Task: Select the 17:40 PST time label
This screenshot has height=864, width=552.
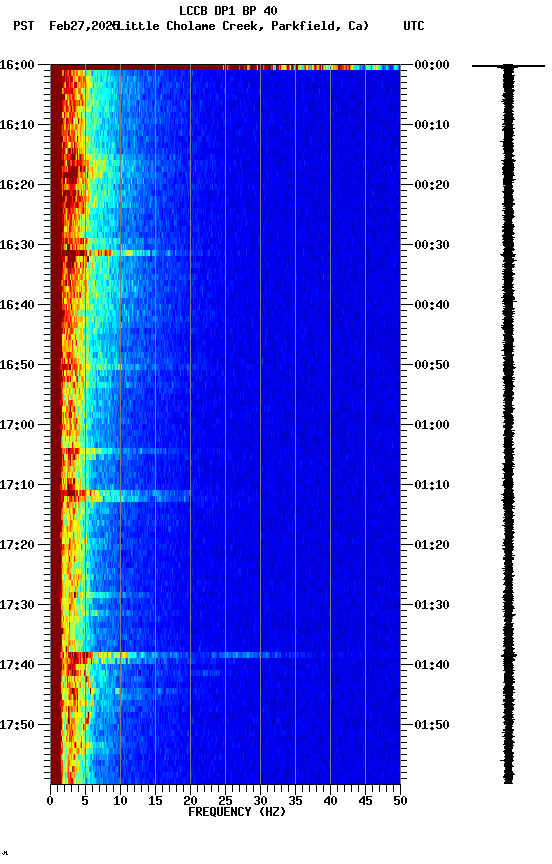Action: click(x=17, y=666)
